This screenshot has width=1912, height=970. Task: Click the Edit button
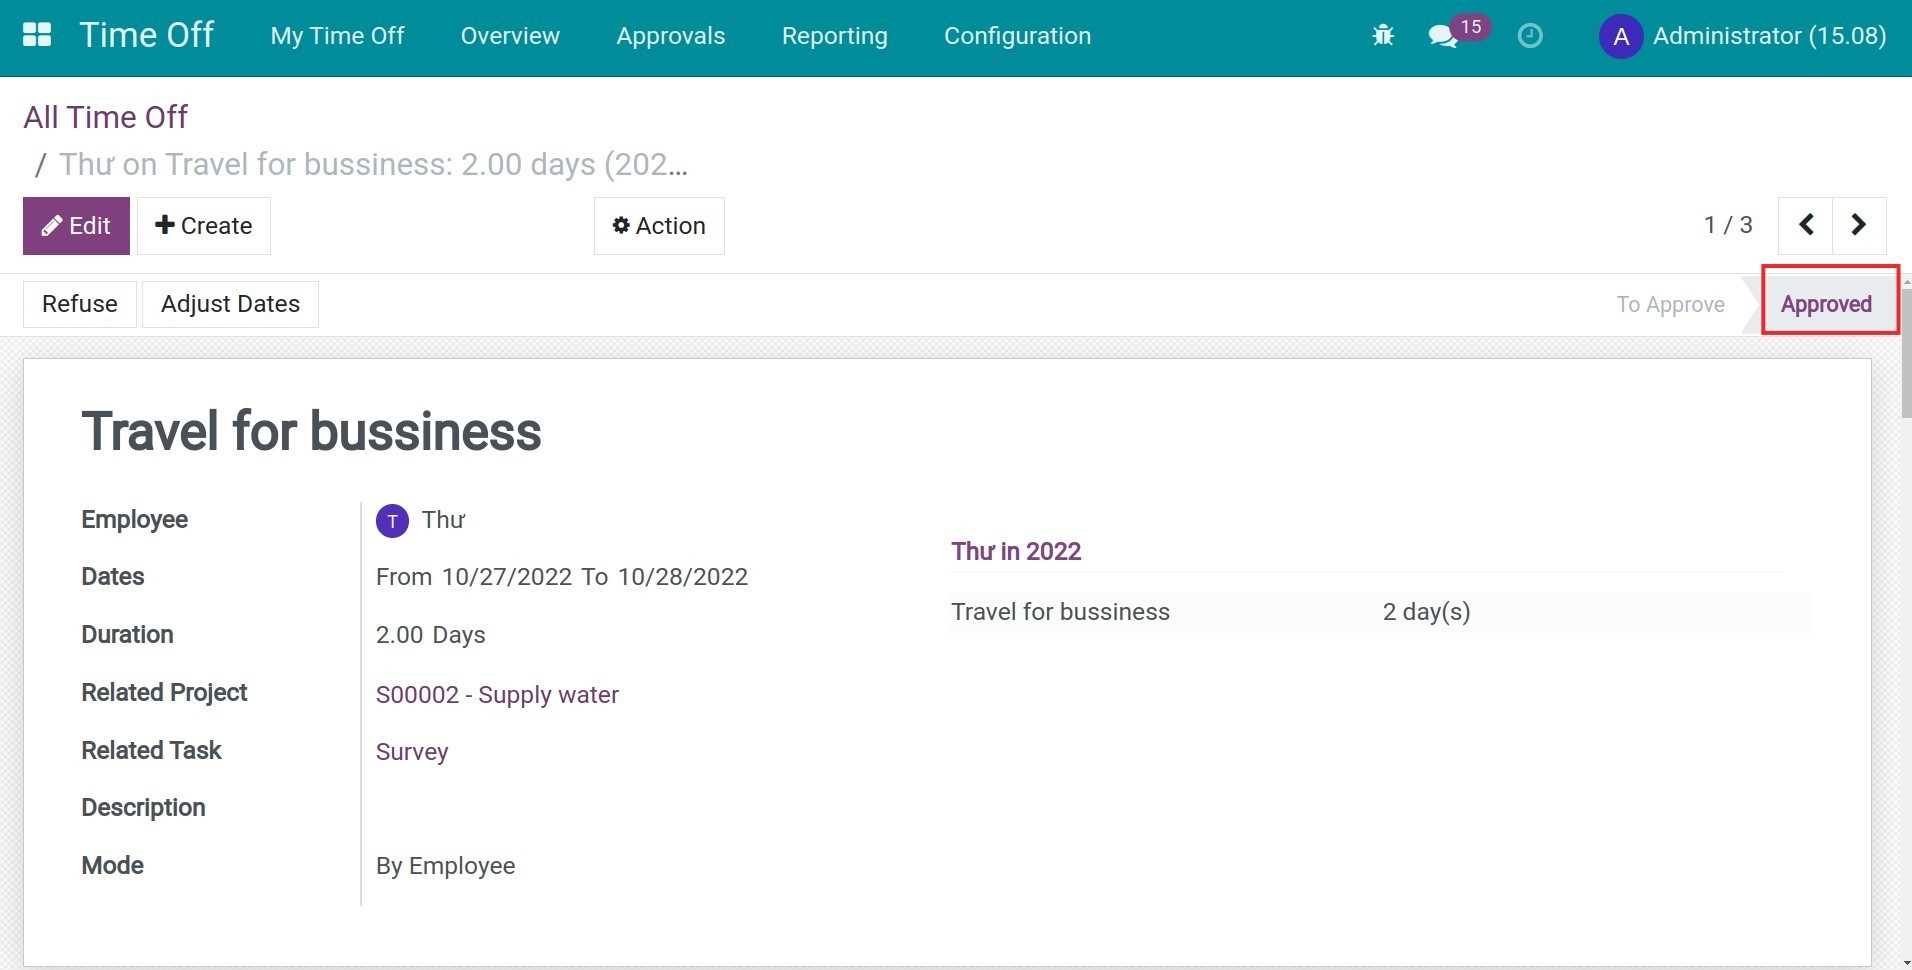(76, 226)
